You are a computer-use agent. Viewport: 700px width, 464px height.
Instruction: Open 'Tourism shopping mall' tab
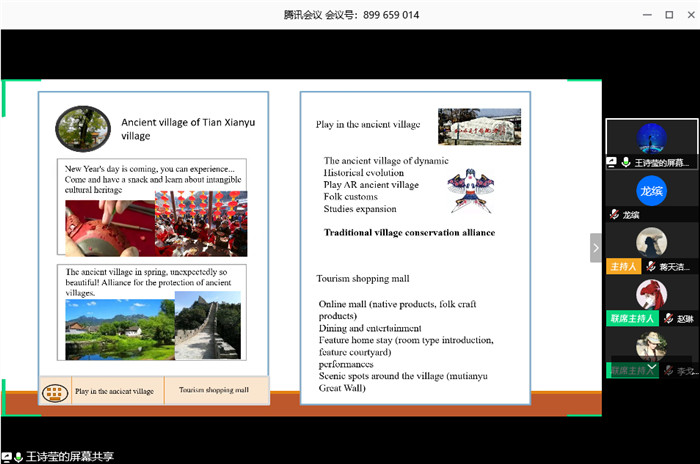215,390
